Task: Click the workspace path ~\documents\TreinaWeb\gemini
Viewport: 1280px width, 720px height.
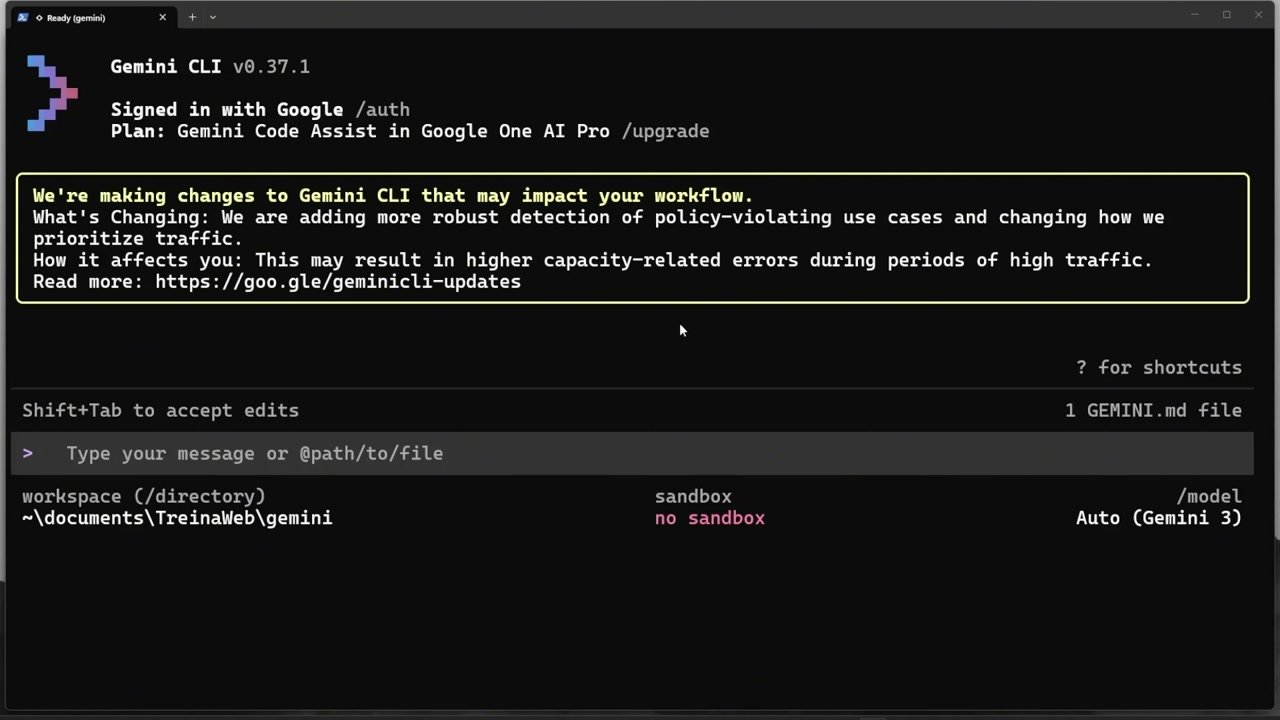Action: pos(177,518)
